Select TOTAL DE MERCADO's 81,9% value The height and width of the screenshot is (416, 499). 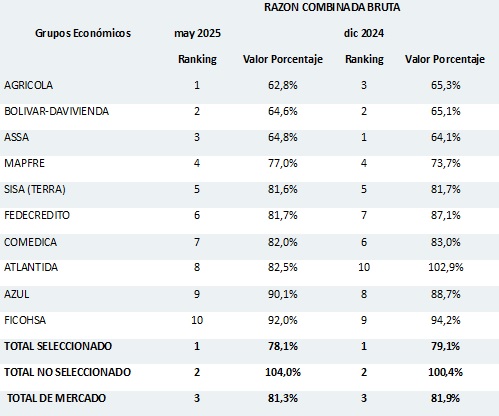tap(446, 398)
